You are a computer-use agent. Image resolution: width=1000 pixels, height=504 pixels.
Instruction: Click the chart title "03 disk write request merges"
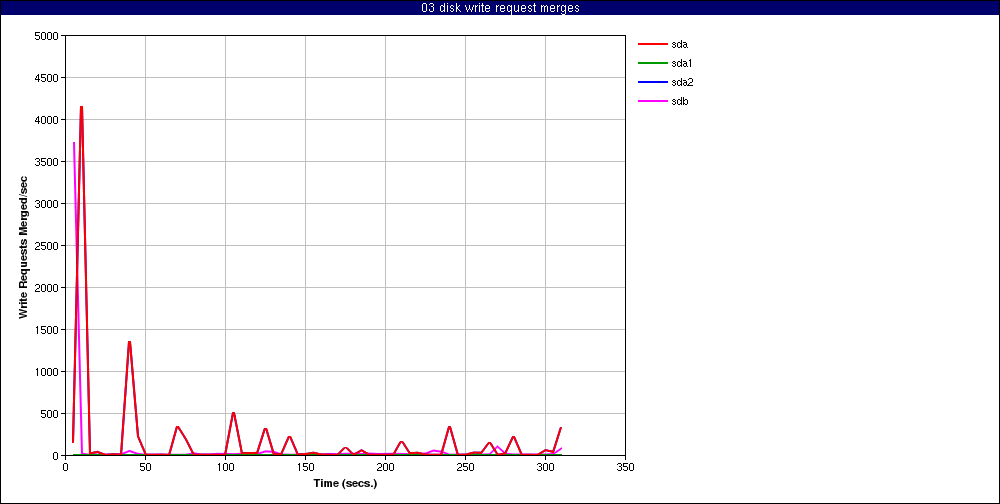pos(500,8)
